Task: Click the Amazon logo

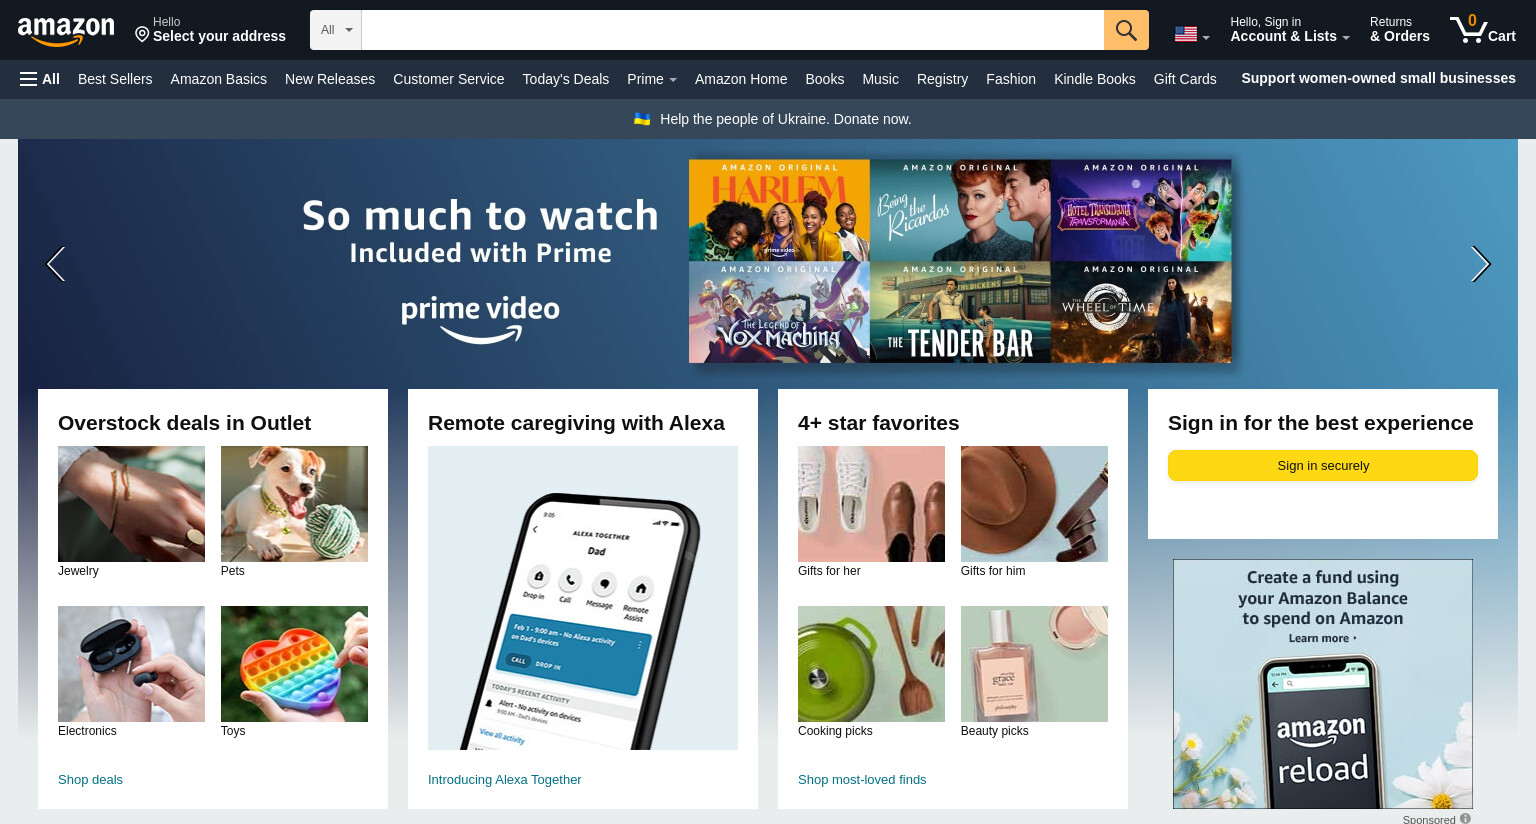Action: tap(66, 31)
